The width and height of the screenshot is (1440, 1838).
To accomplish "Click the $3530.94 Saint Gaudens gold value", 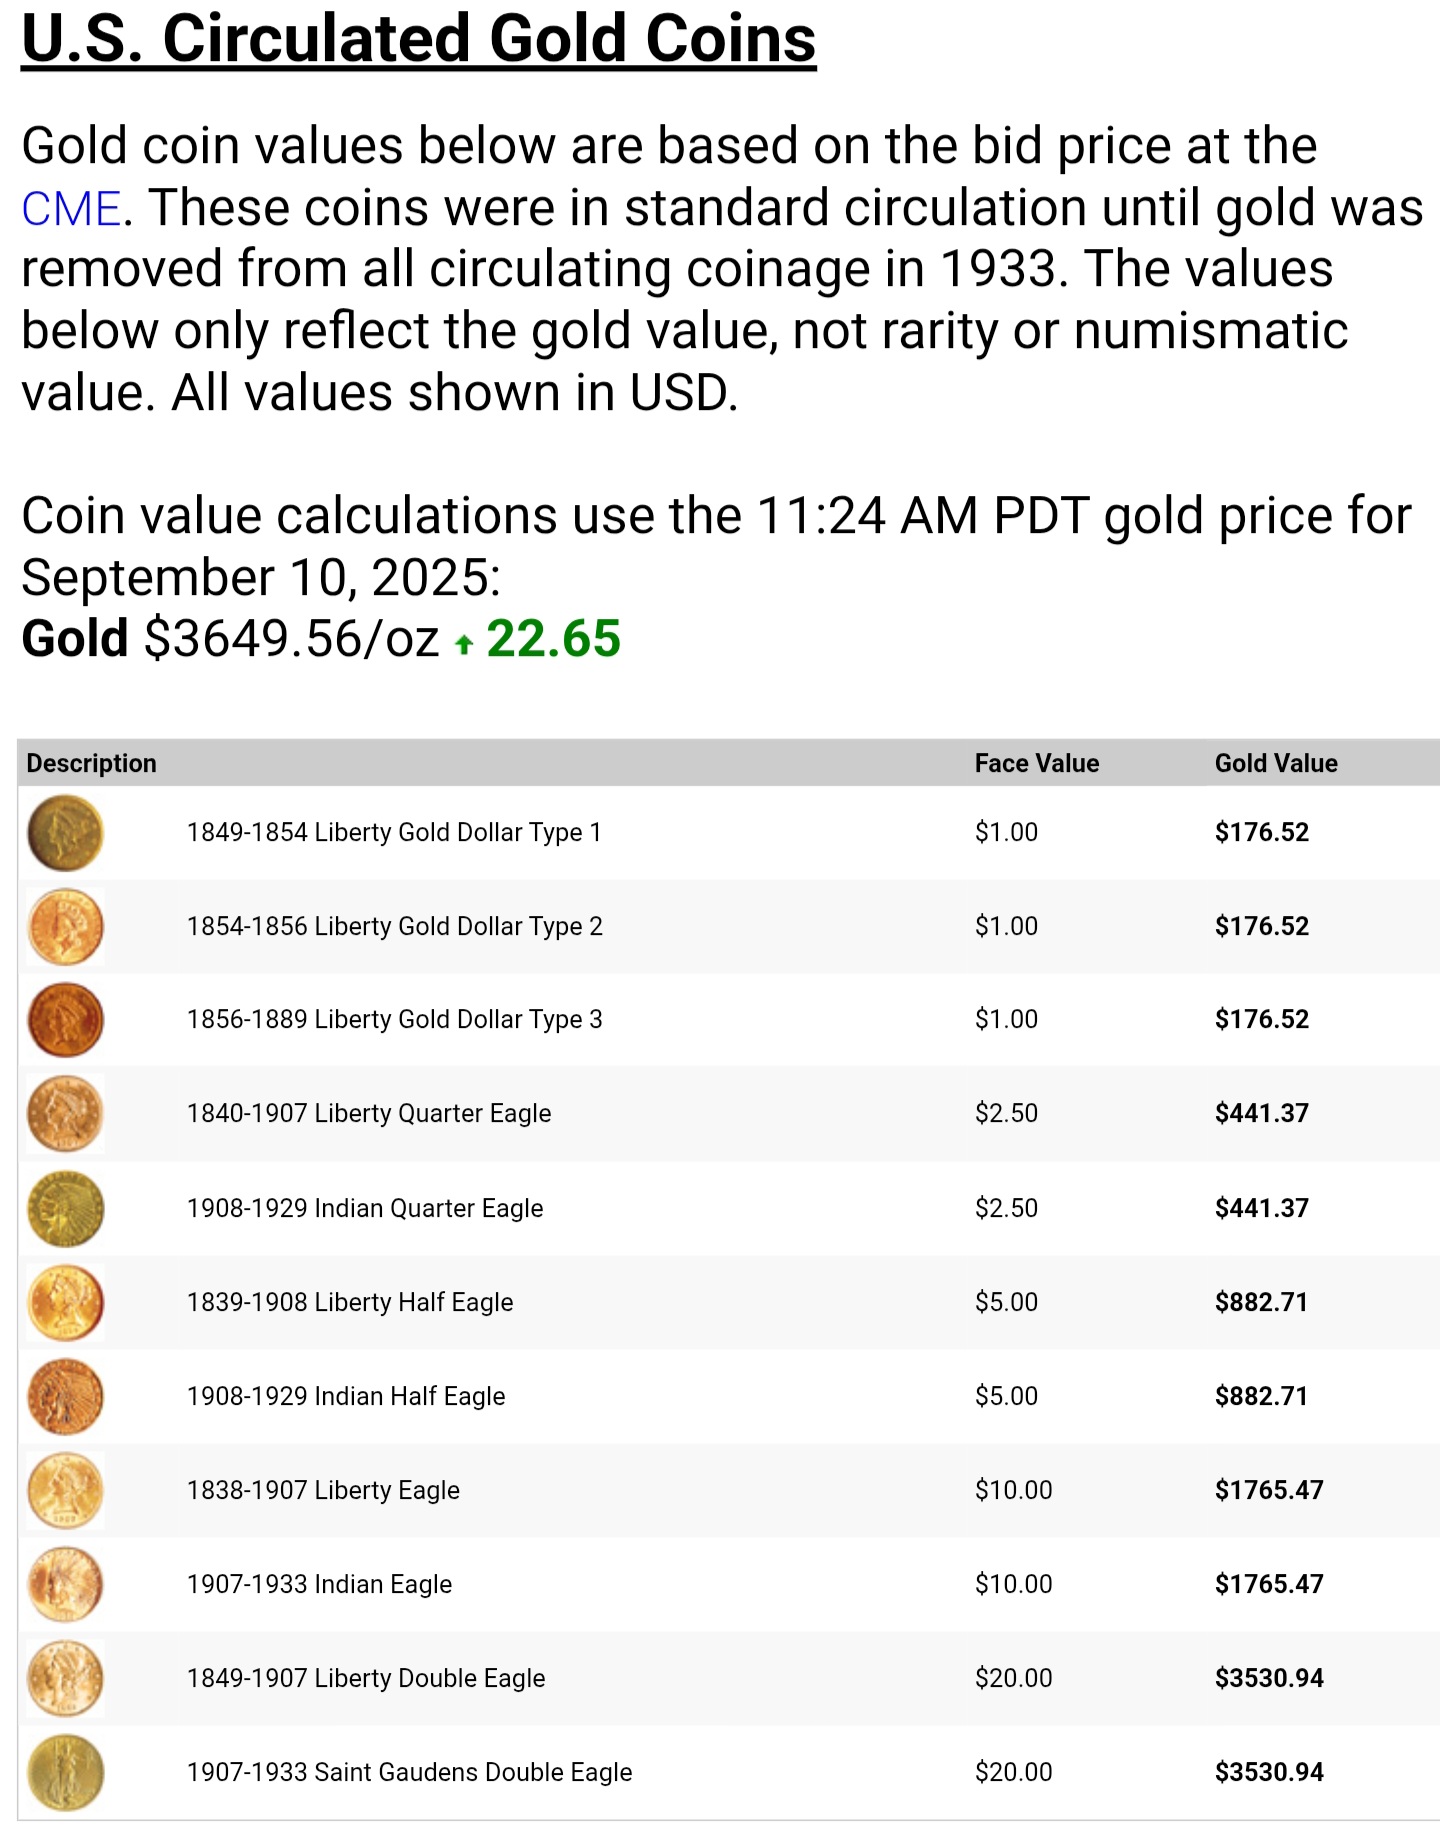I will [1268, 1773].
